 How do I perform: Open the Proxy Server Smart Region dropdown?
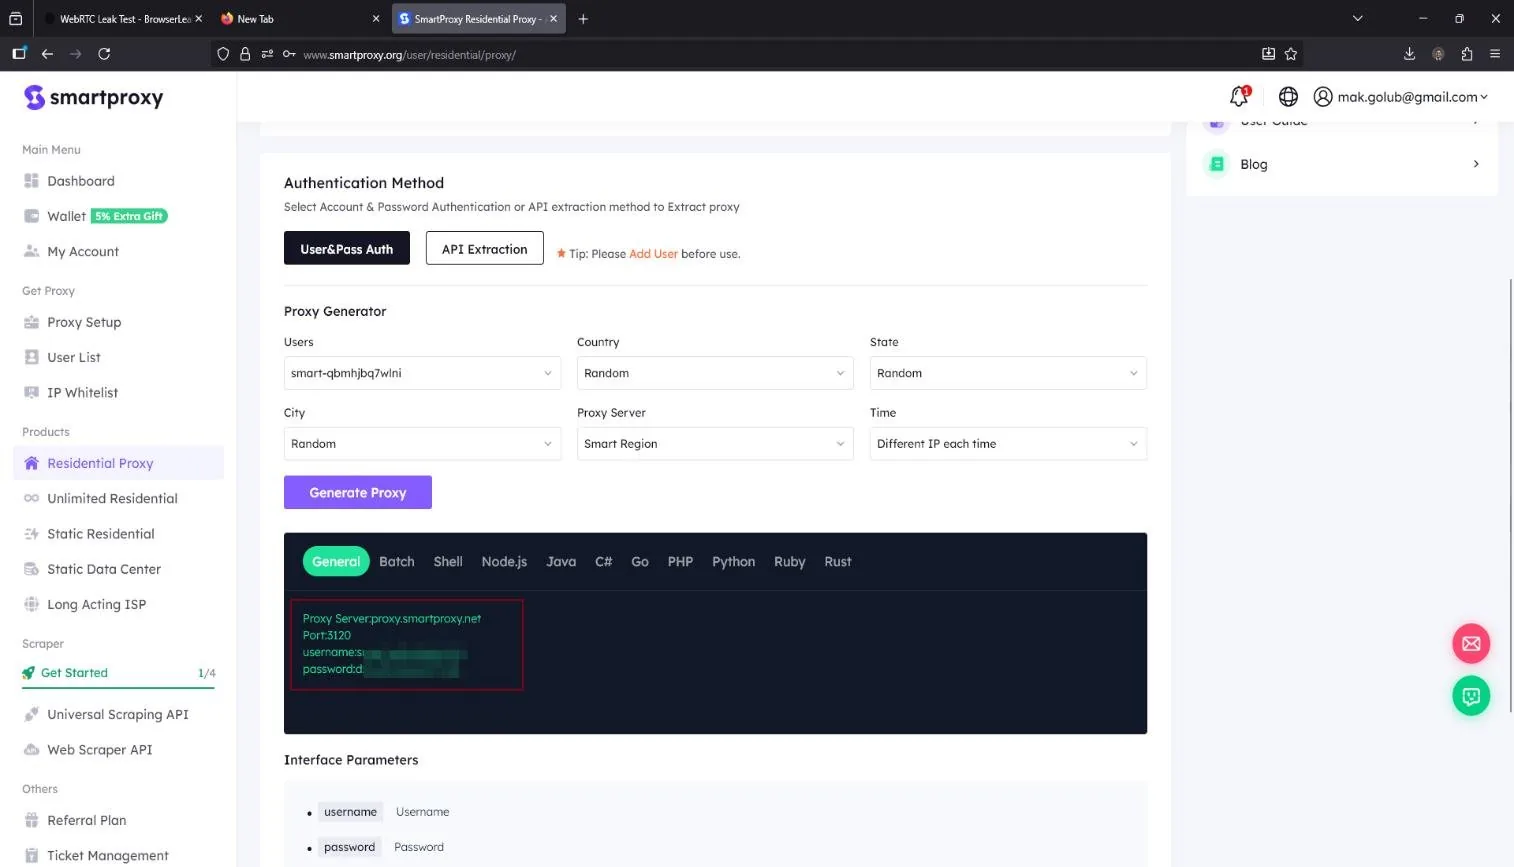click(x=715, y=444)
